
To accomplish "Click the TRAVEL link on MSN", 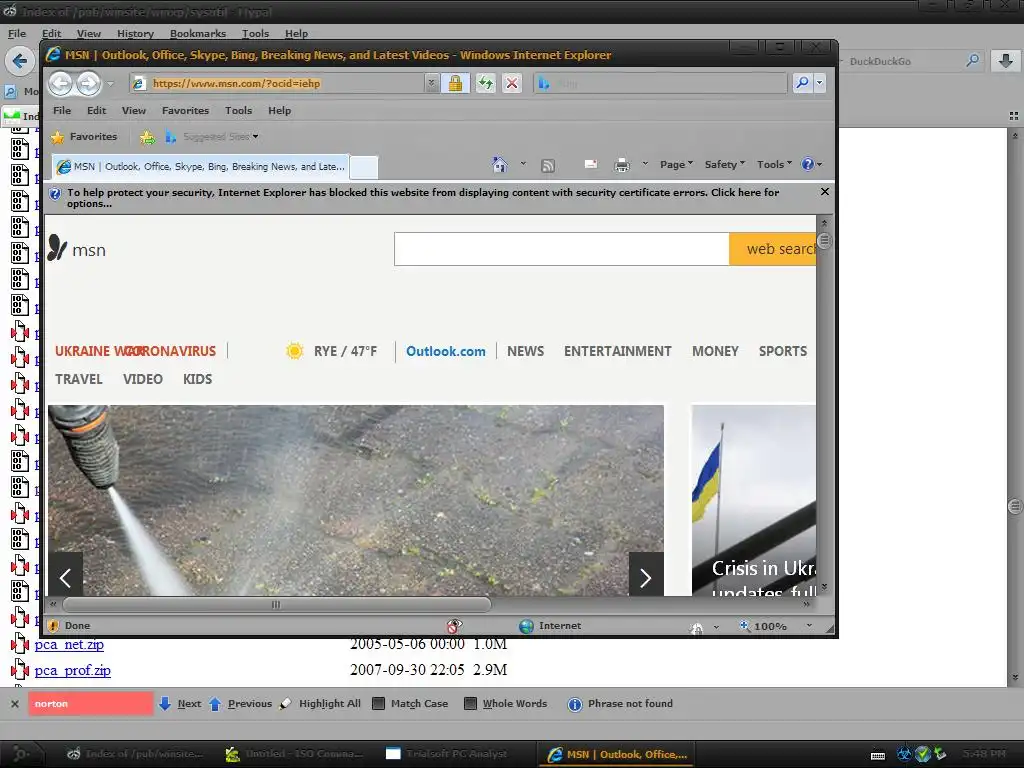I will tap(78, 379).
